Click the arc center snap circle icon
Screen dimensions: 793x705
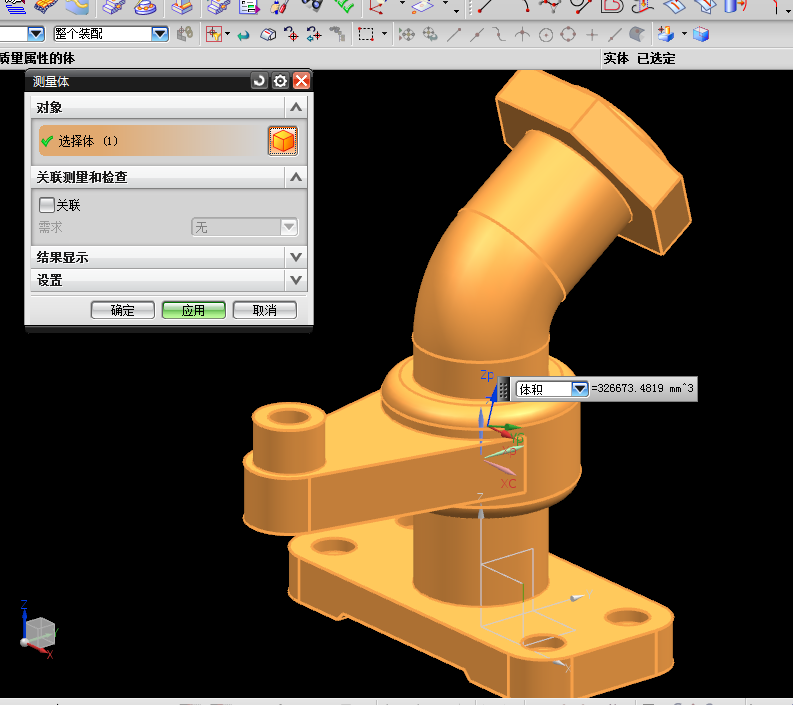546,34
